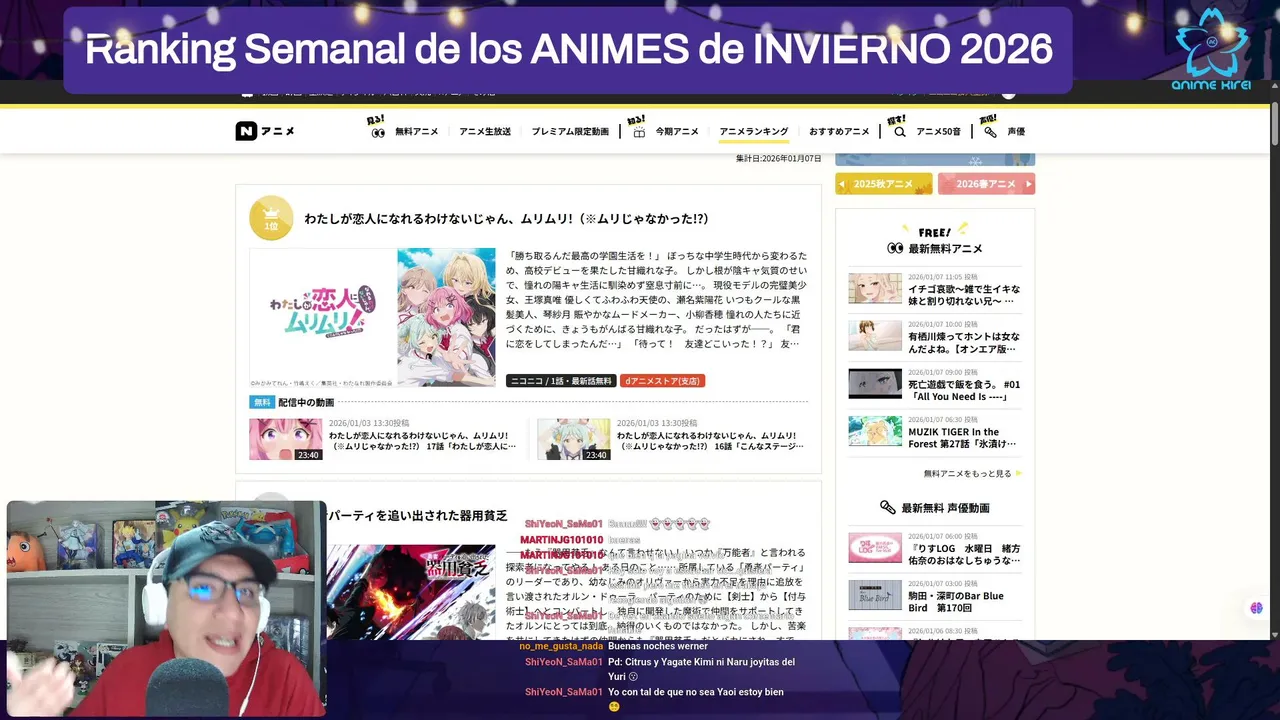The image size is (1280, 720).
Task: Click the eyes icon beside 無料アニメ
Action: (378, 131)
